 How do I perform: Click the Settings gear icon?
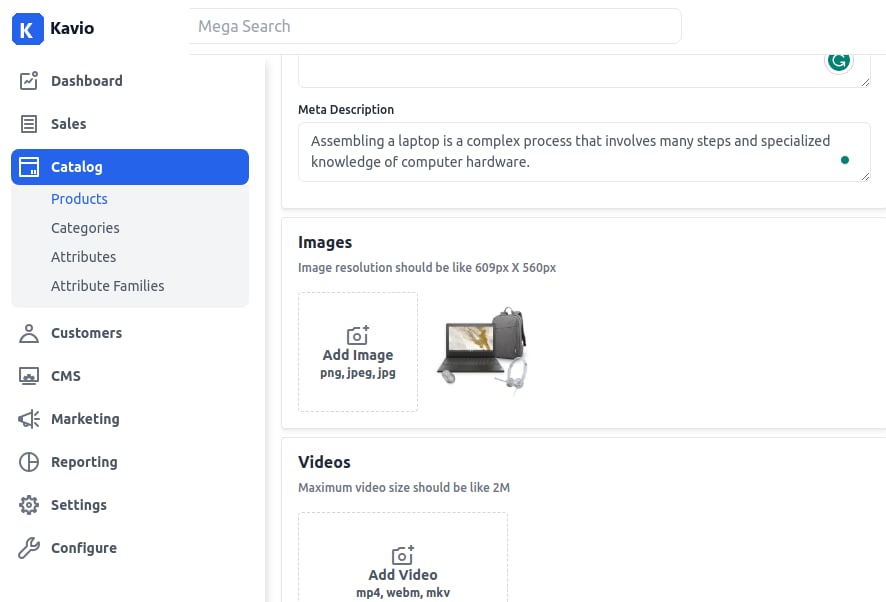coord(29,505)
